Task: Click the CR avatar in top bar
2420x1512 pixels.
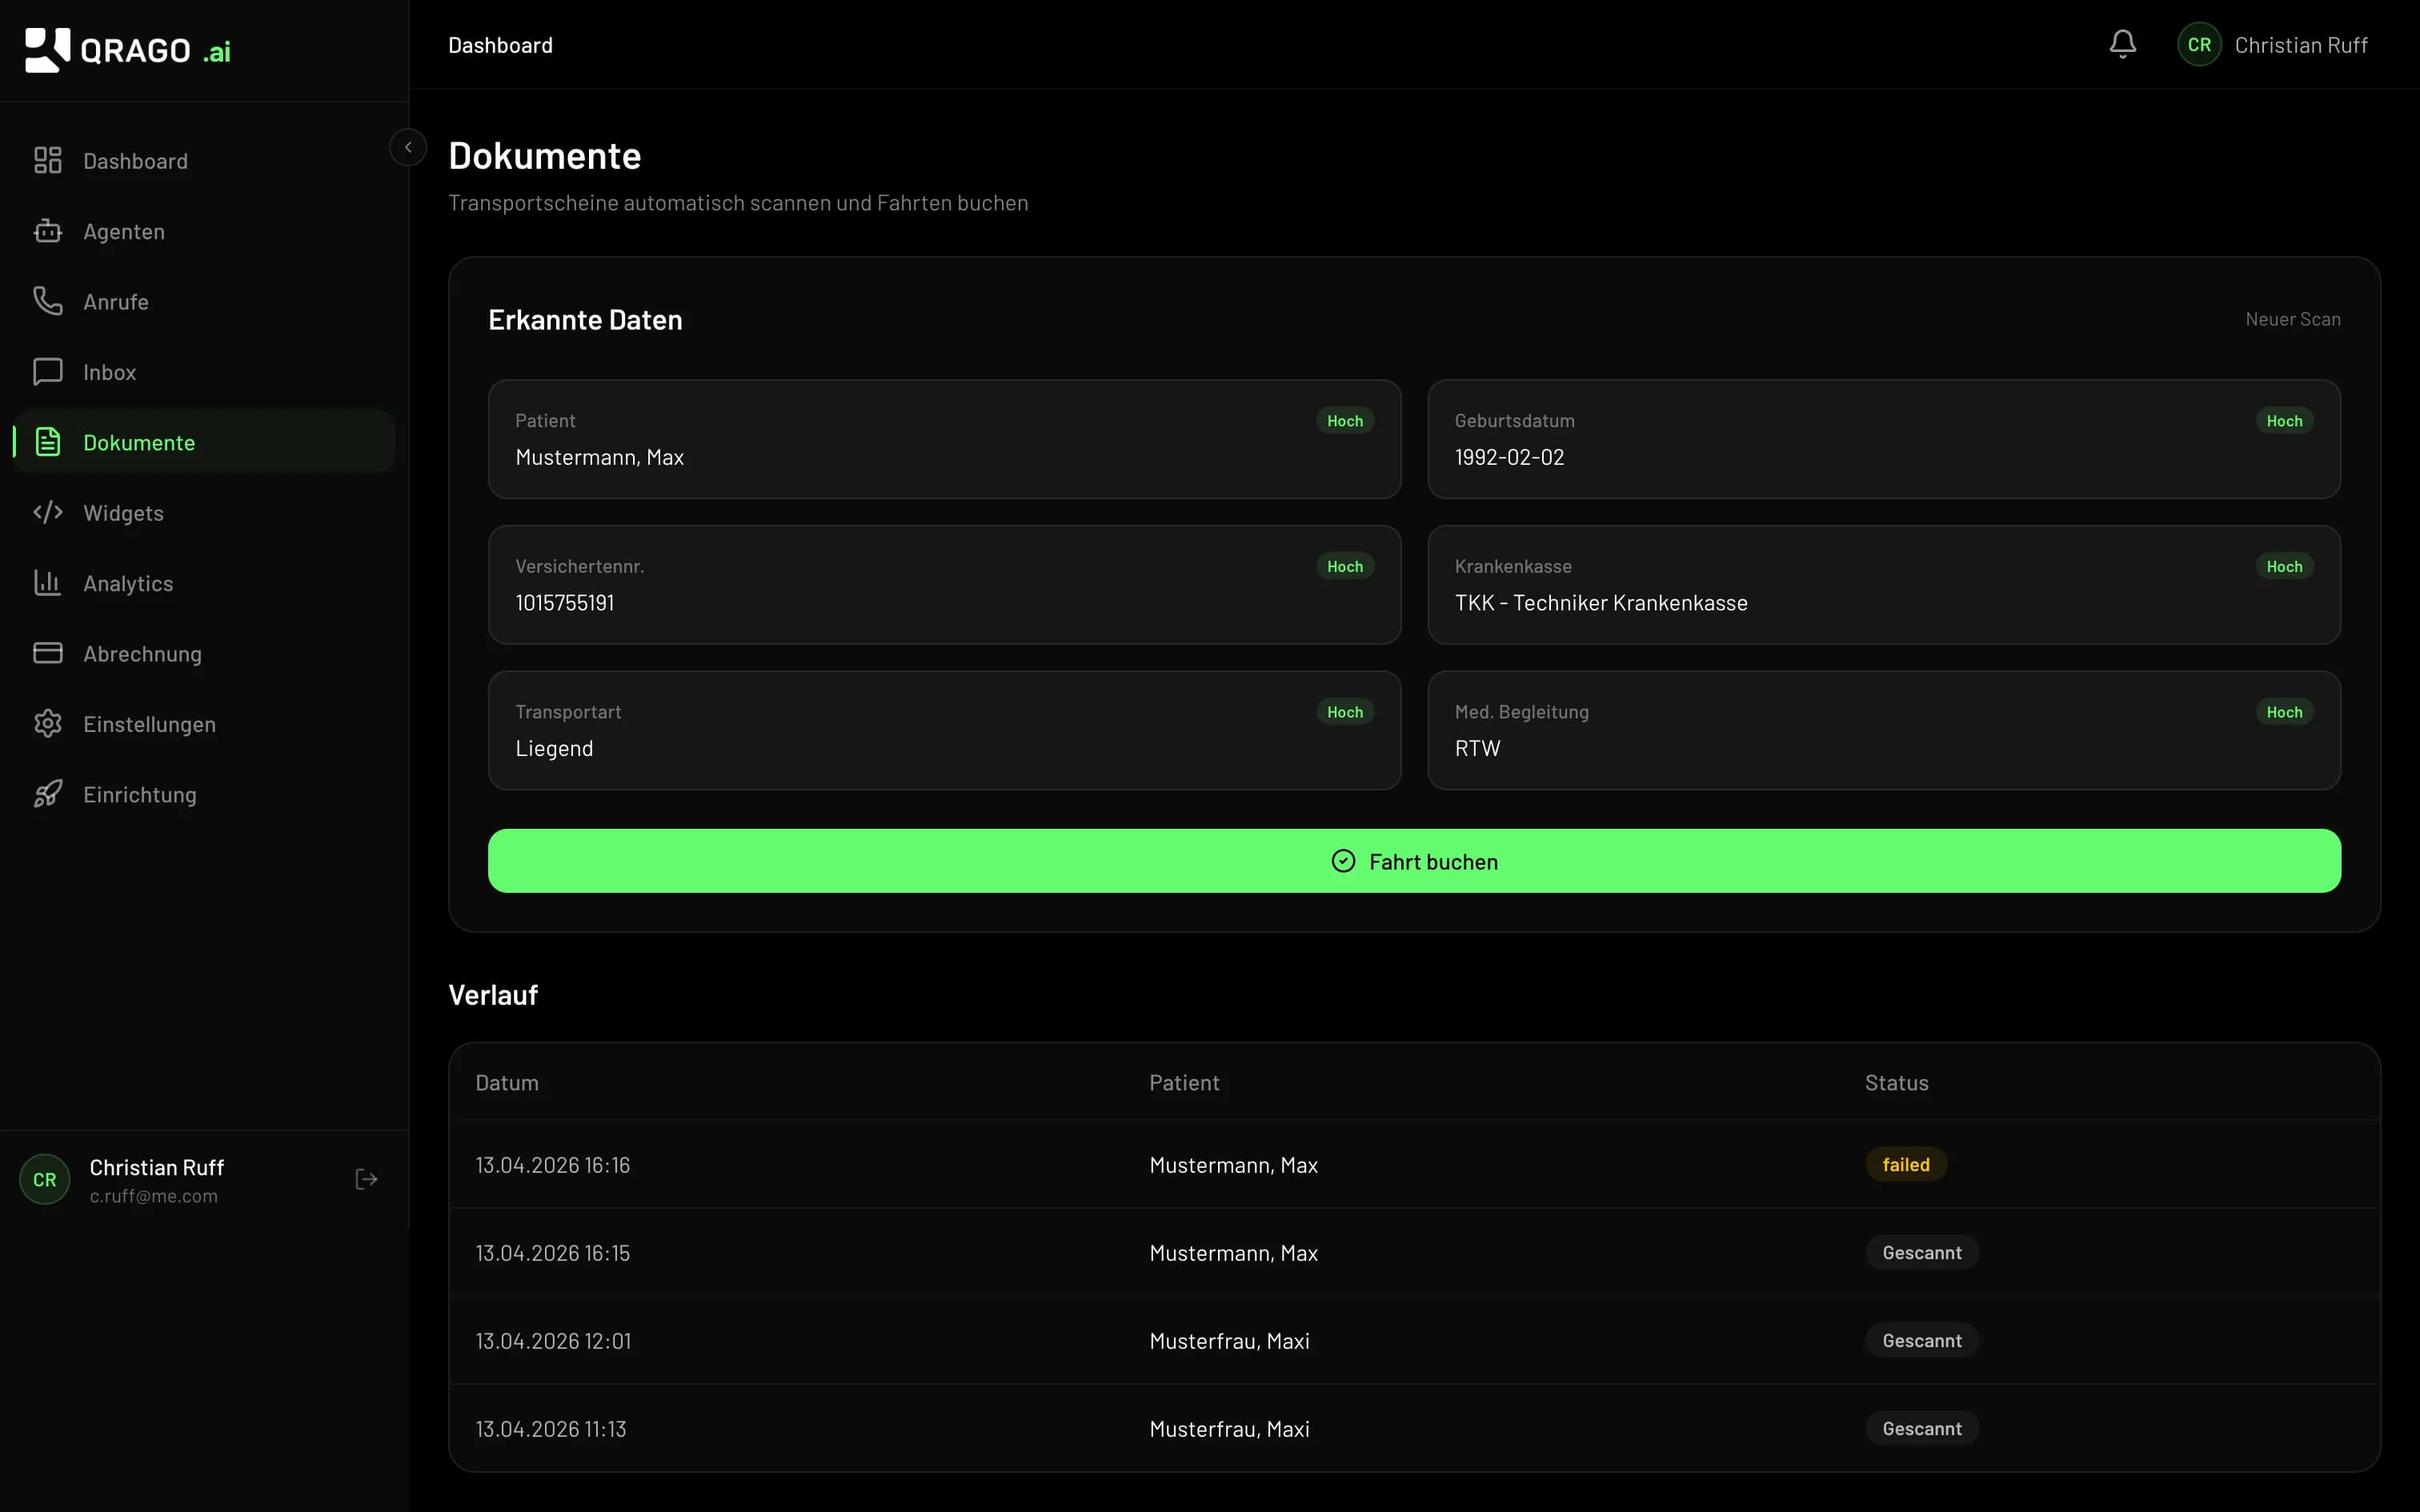Action: coord(2199,45)
